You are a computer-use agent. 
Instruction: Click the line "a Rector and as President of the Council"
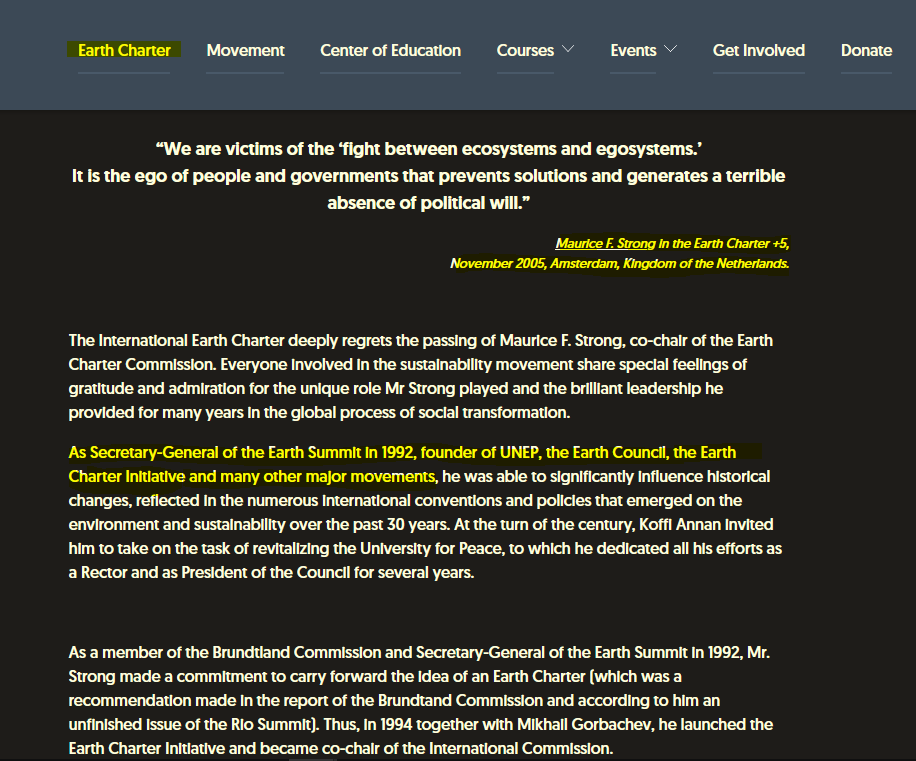pos(271,572)
